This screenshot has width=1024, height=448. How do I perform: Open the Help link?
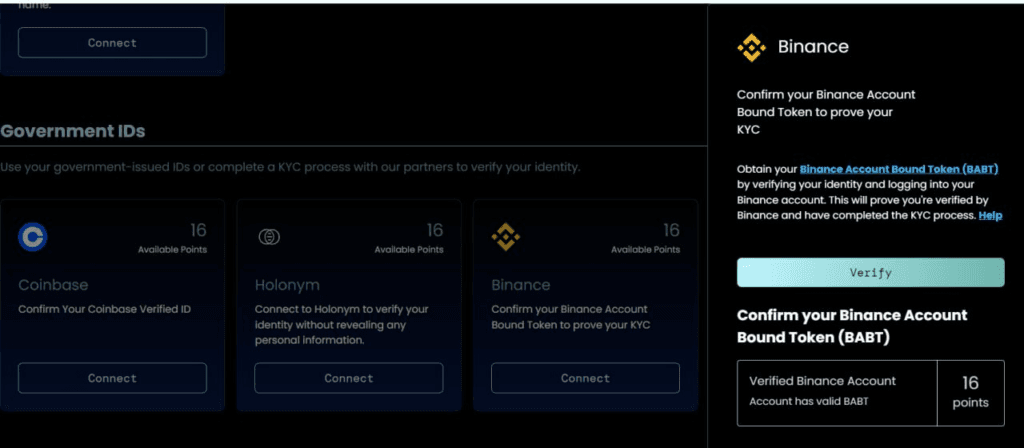[990, 215]
